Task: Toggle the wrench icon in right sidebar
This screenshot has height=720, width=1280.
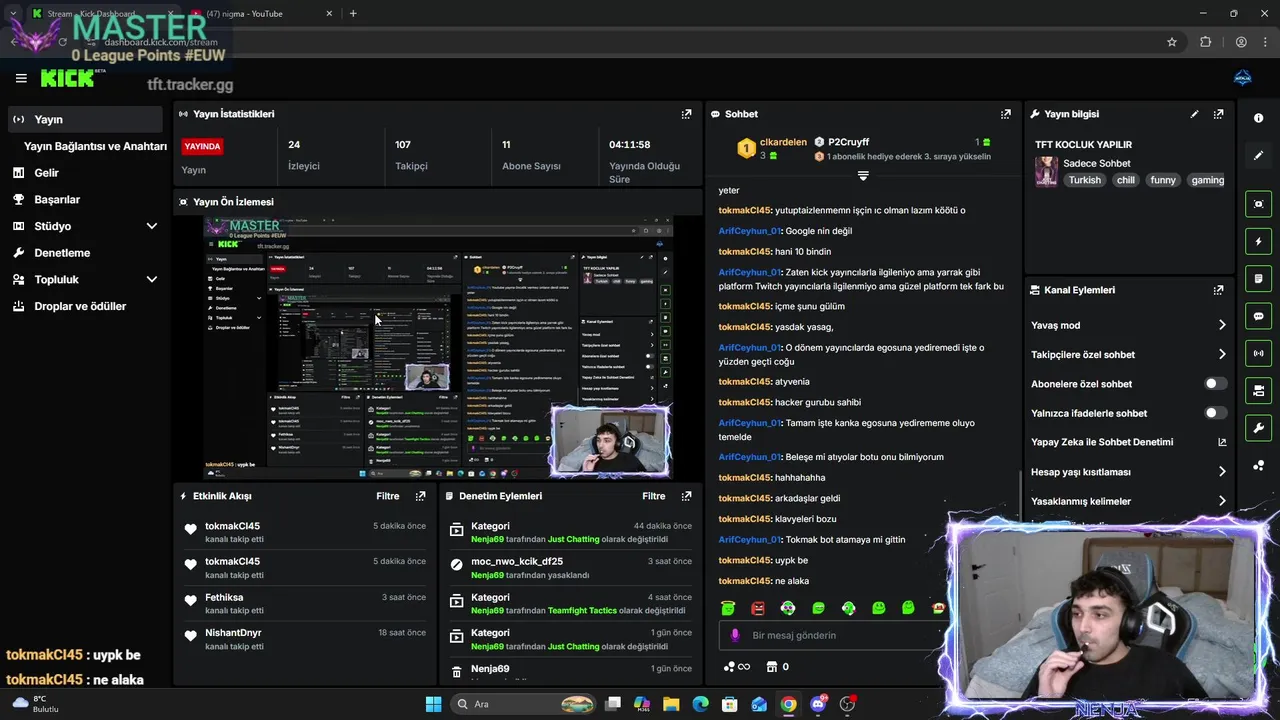Action: (x=1258, y=428)
